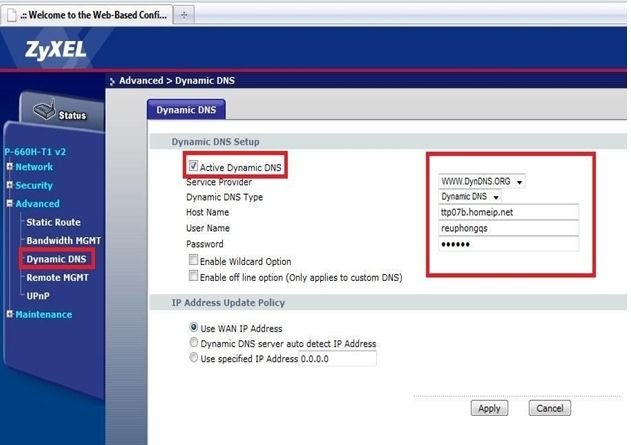Open Bandwidth MGMT in sidebar
This screenshot has height=445, width=631.
(64, 241)
